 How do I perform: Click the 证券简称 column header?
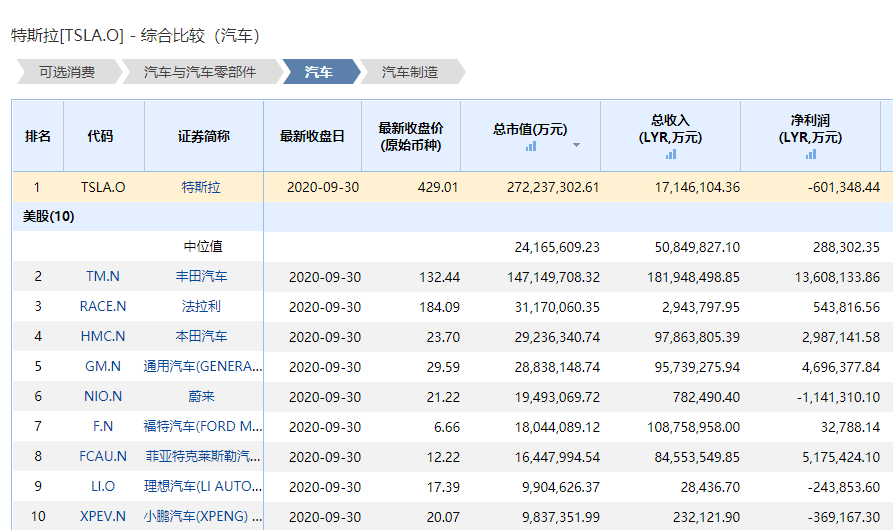tap(203, 136)
